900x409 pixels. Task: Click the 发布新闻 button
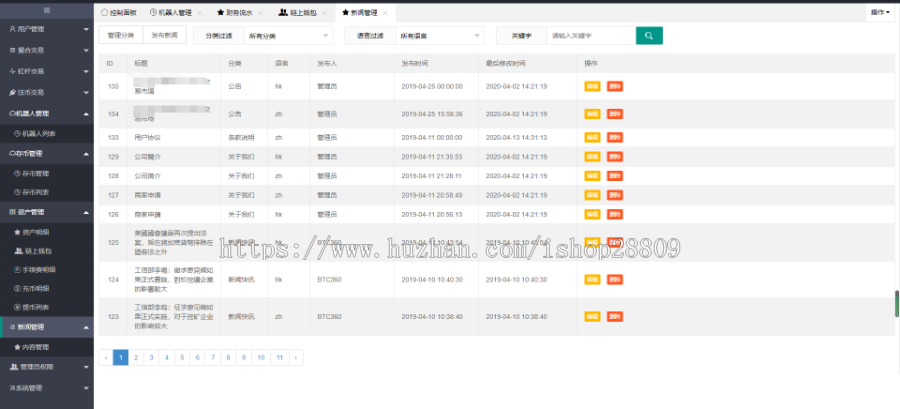pyautogui.click(x=164, y=36)
